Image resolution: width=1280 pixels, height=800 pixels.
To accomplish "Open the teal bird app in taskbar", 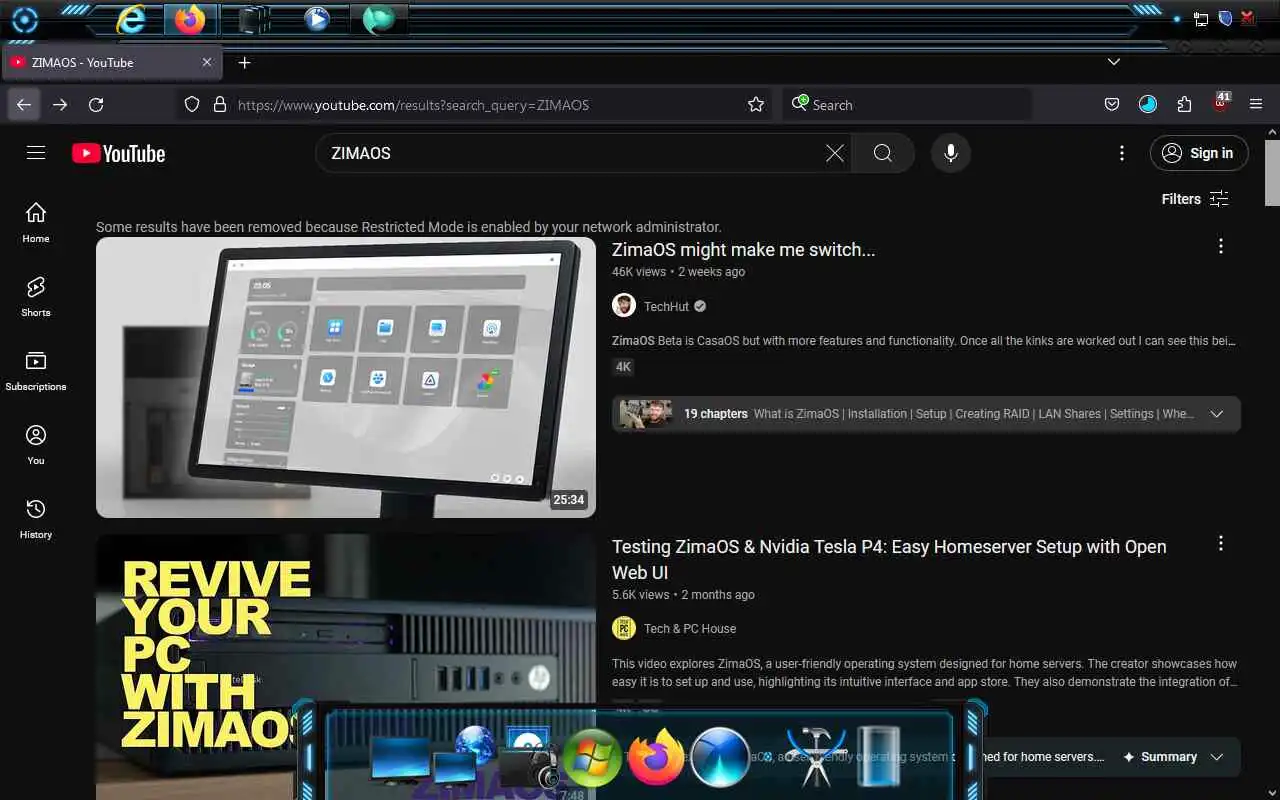I will tap(378, 19).
